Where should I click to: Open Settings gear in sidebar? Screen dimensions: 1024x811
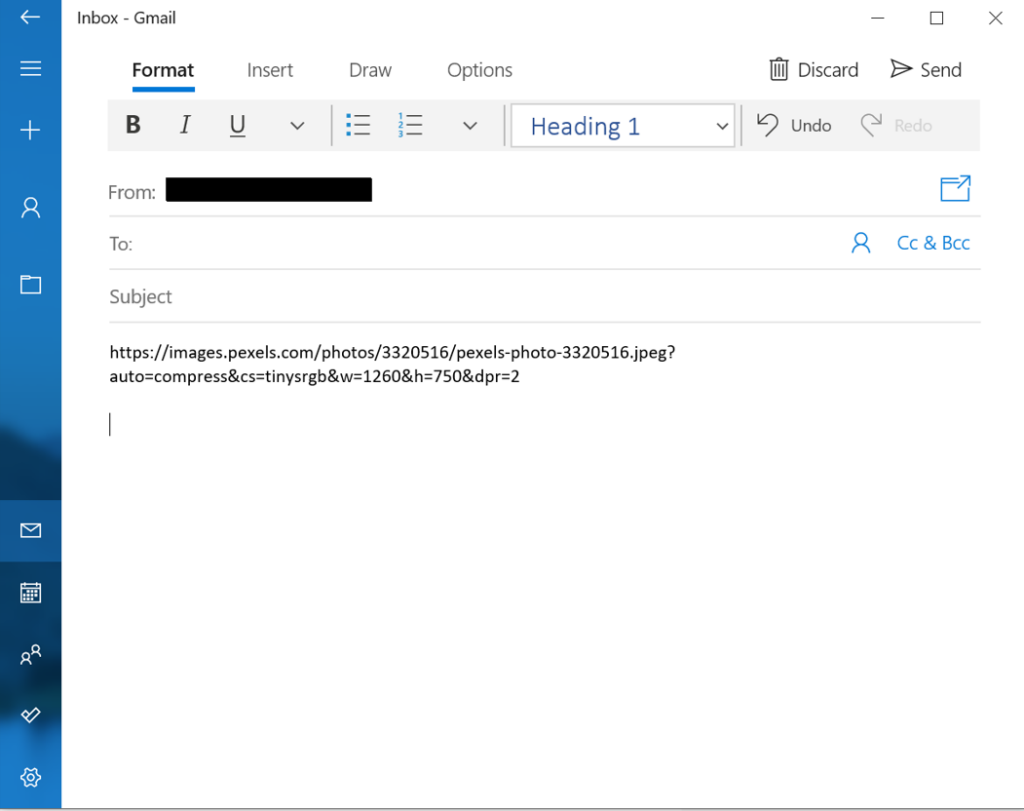30,777
